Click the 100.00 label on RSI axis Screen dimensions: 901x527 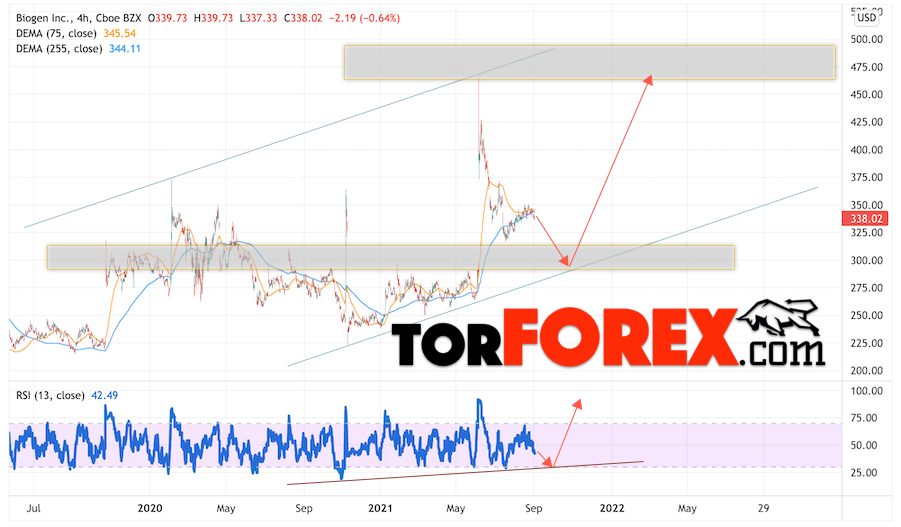pos(867,391)
